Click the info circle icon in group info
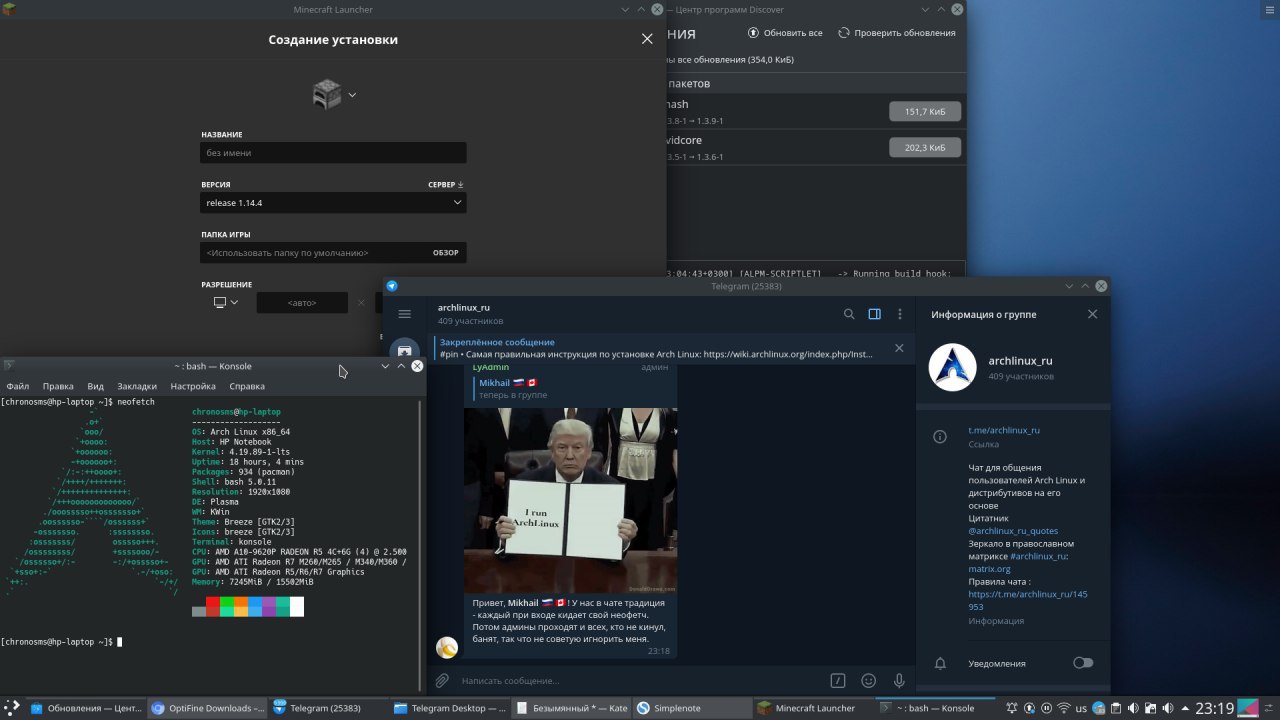Screen dimensions: 1280x720 (x=940, y=437)
